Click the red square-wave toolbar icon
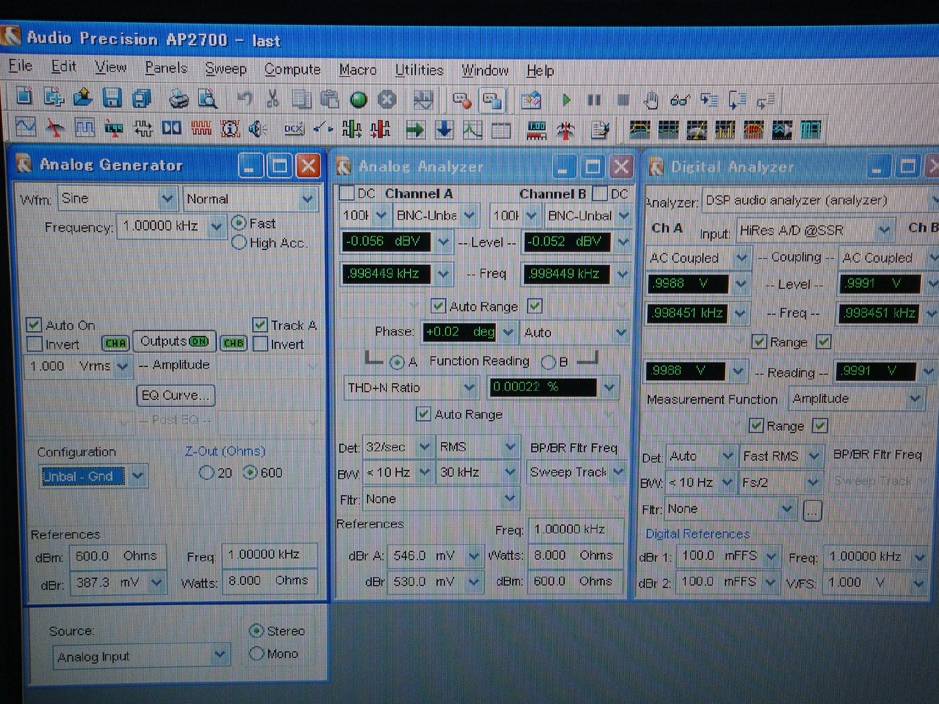This screenshot has height=704, width=939. [x=201, y=128]
